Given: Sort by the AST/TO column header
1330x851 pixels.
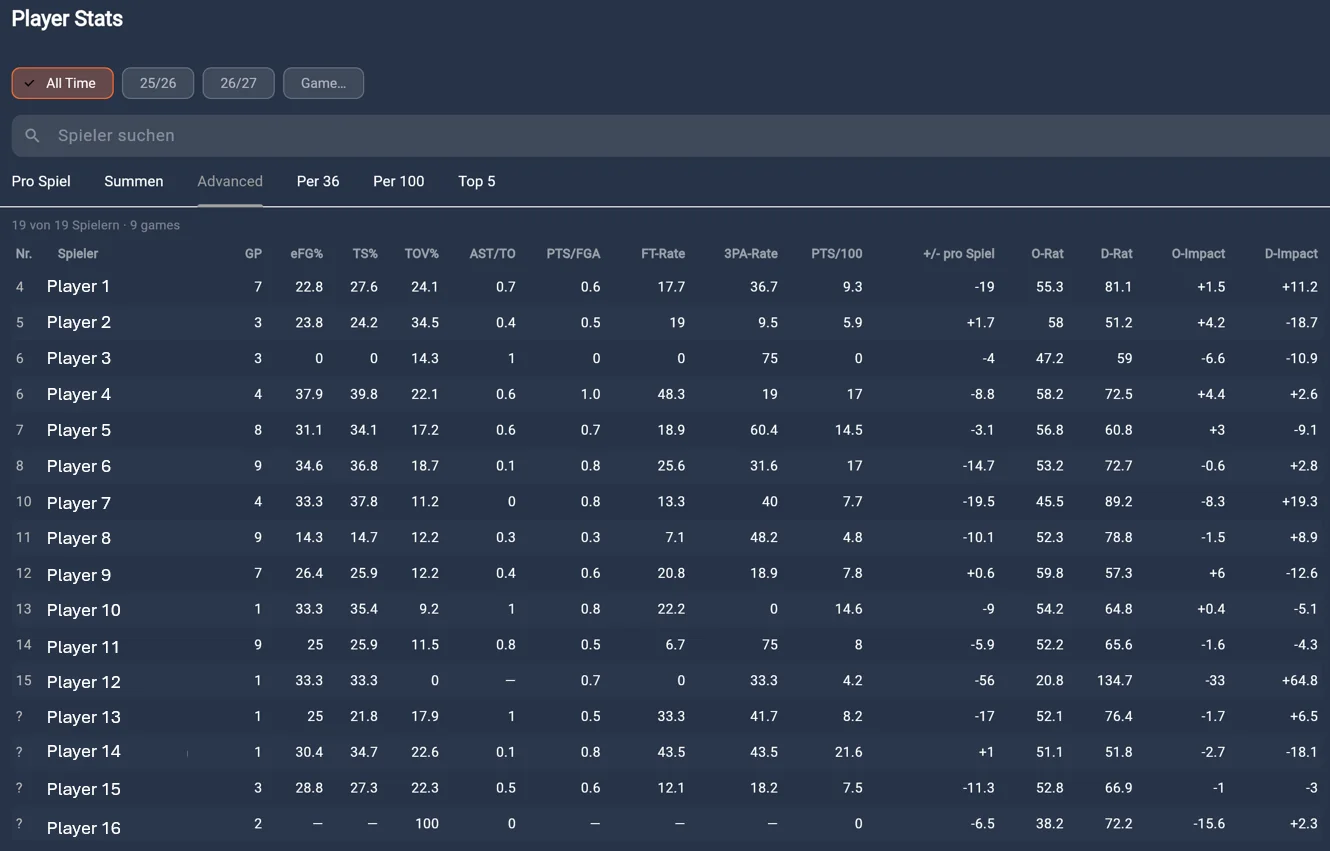Looking at the screenshot, I should [x=493, y=254].
